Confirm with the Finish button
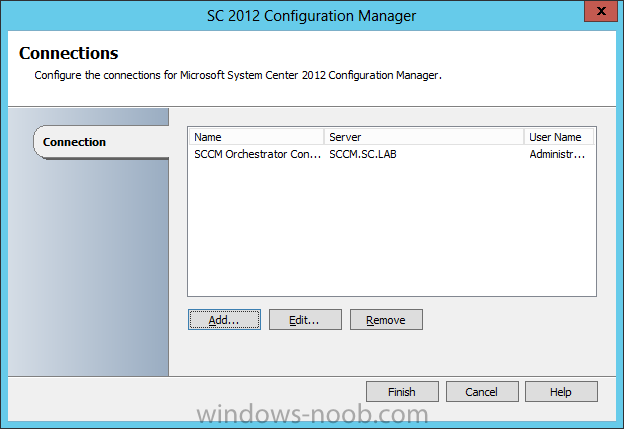Viewport: 624px width, 429px height. [402, 392]
